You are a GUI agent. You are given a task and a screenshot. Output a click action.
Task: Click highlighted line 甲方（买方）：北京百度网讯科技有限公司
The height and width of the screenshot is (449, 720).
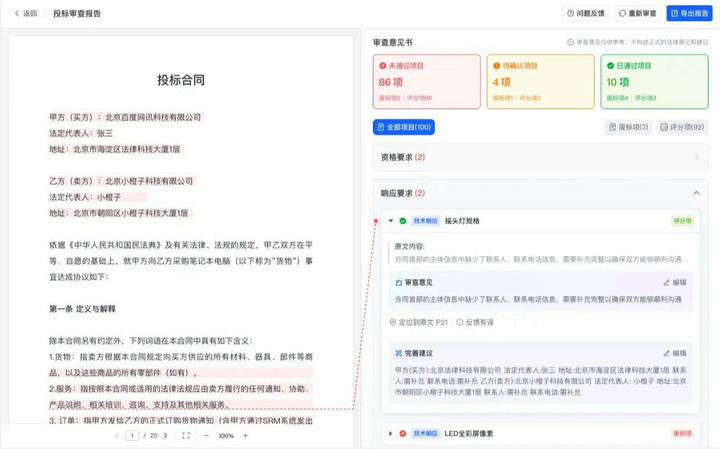pyautogui.click(x=125, y=117)
